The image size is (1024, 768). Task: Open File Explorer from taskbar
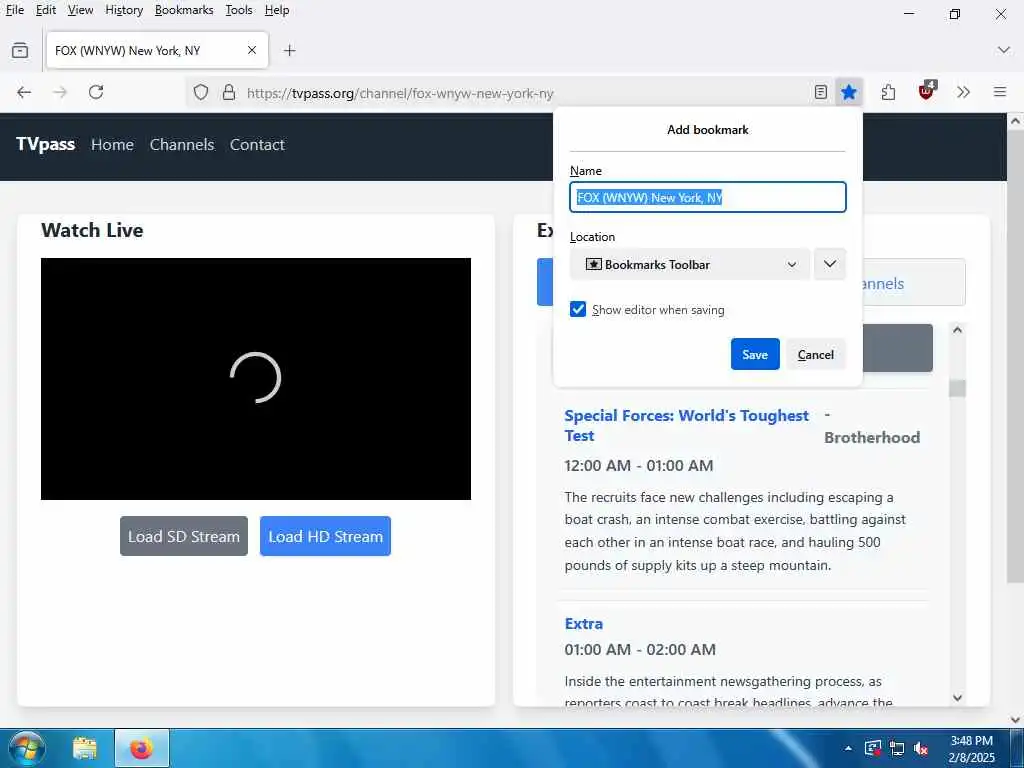coord(85,748)
